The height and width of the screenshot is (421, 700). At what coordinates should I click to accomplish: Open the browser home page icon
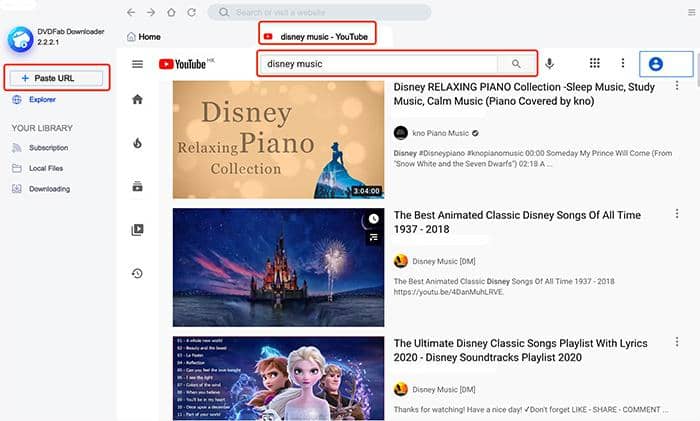[x=171, y=13]
